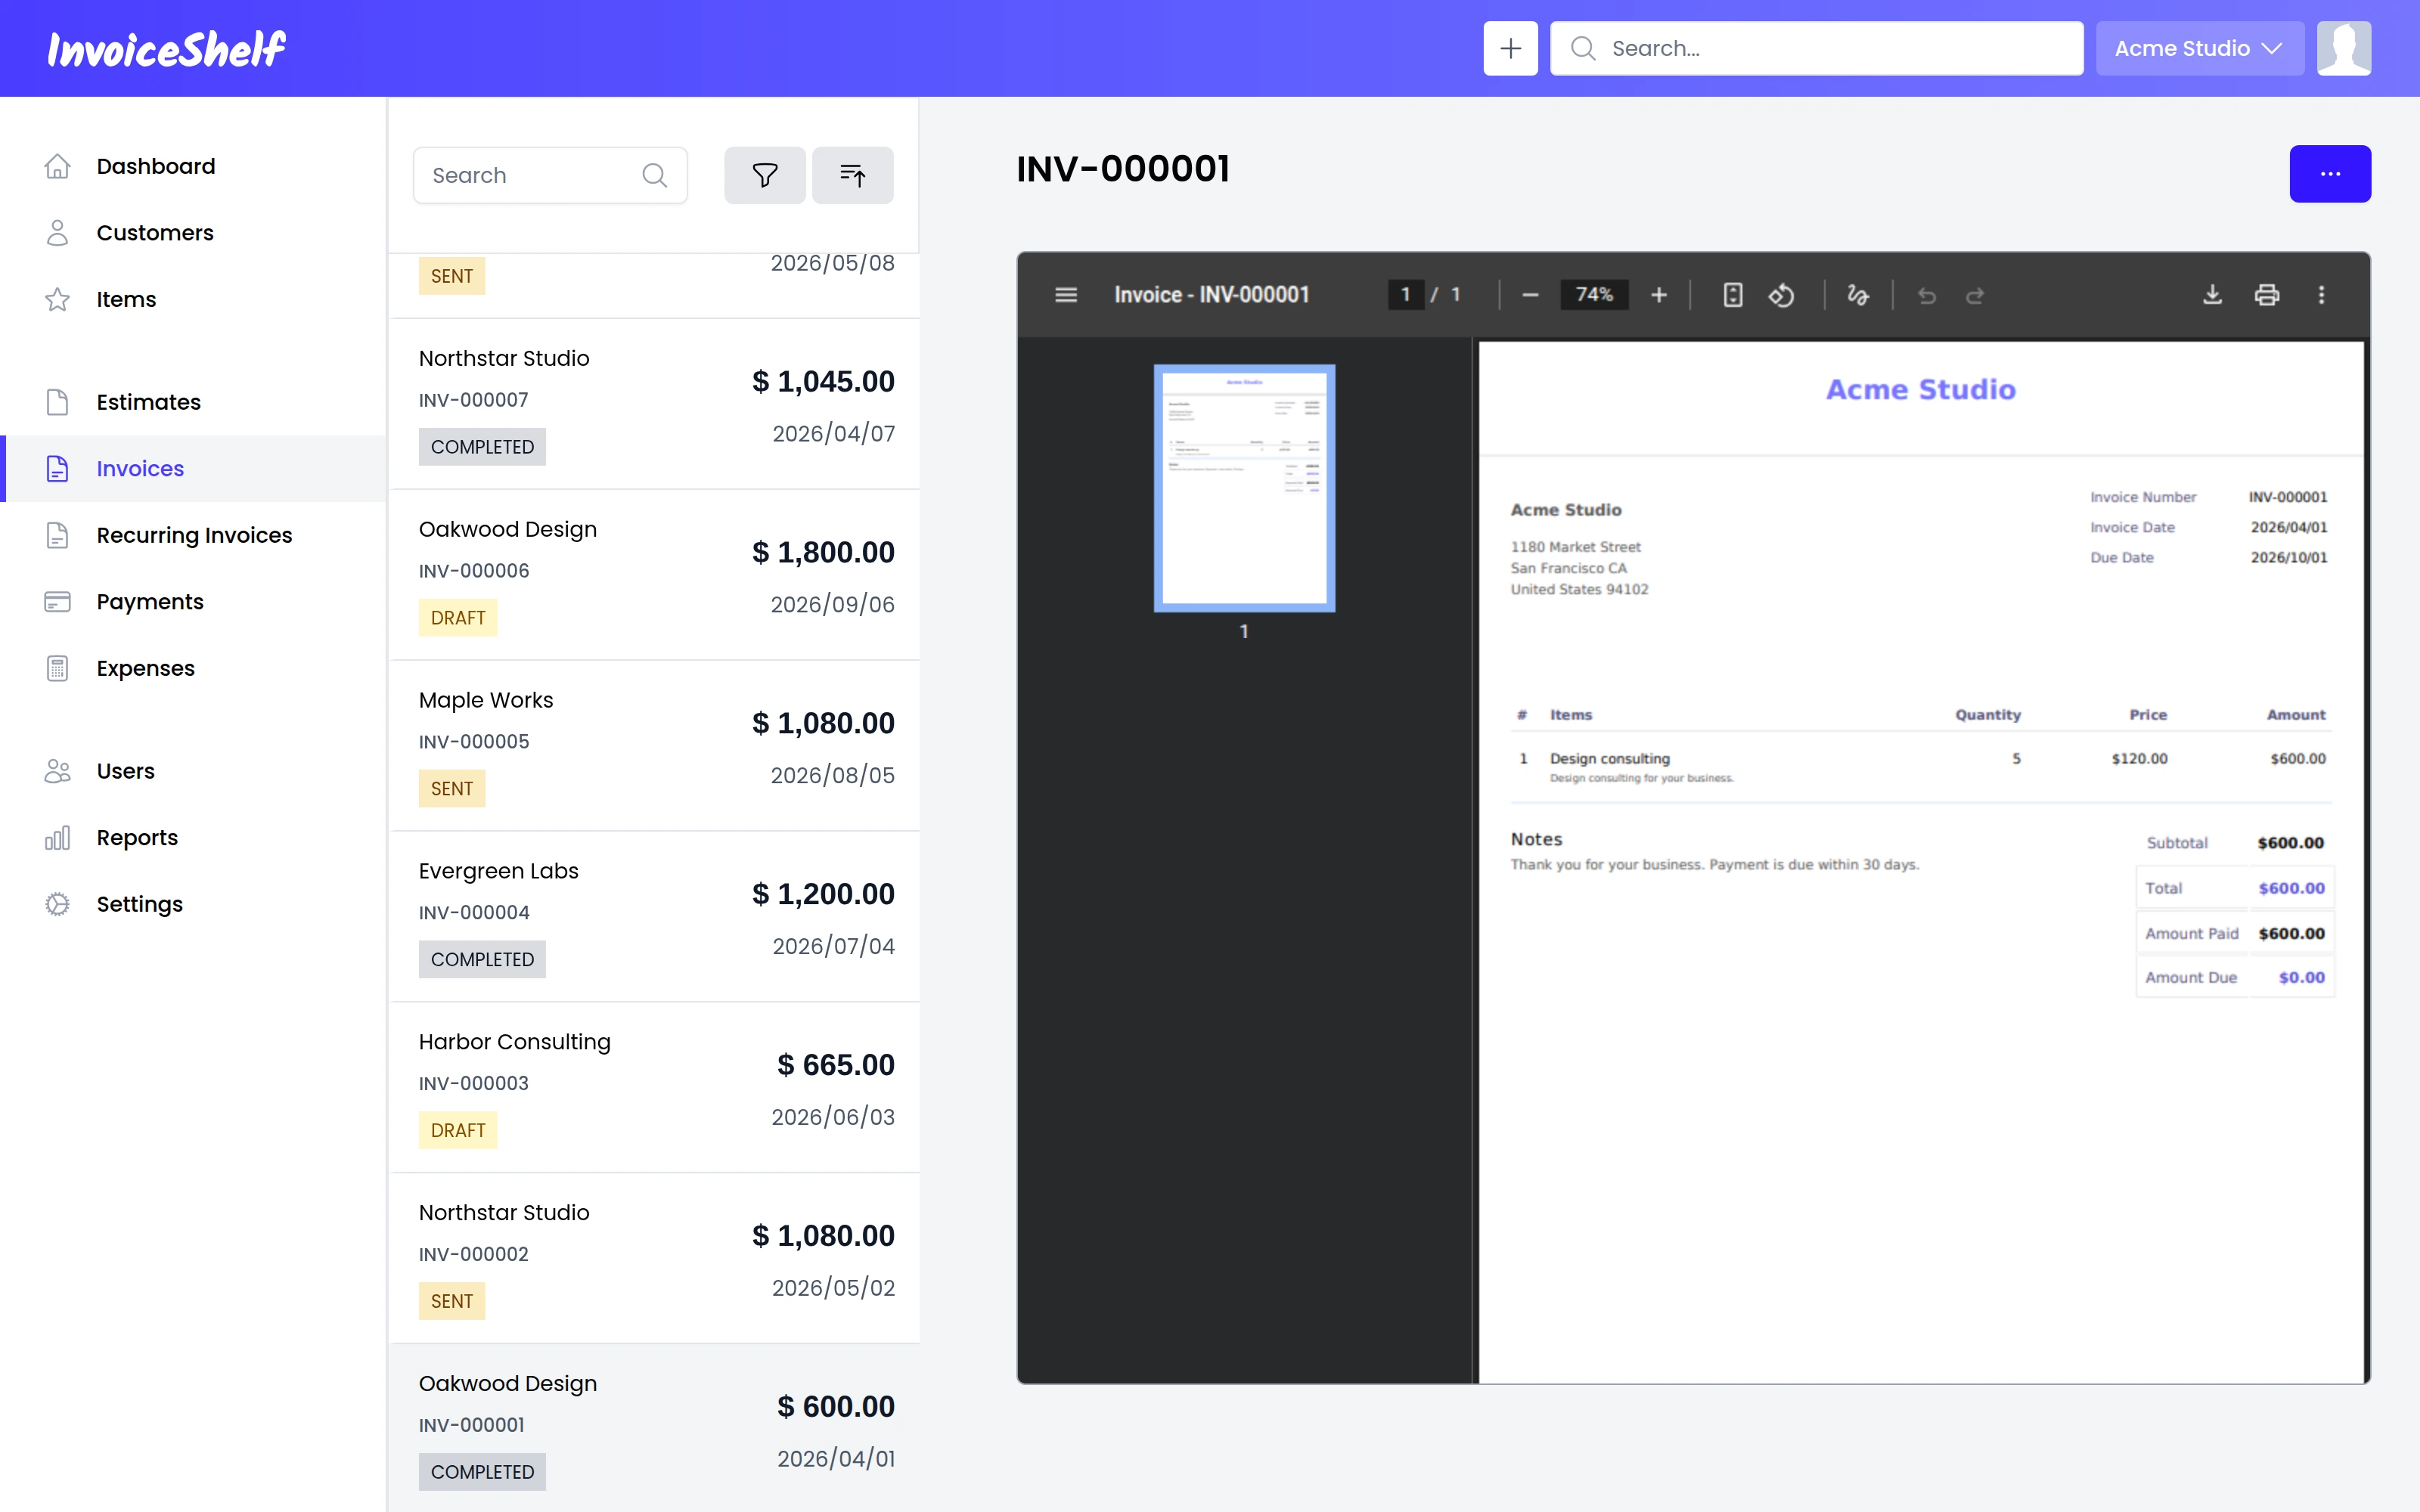Expand the Acme Studio company dropdown

pos(2199,48)
